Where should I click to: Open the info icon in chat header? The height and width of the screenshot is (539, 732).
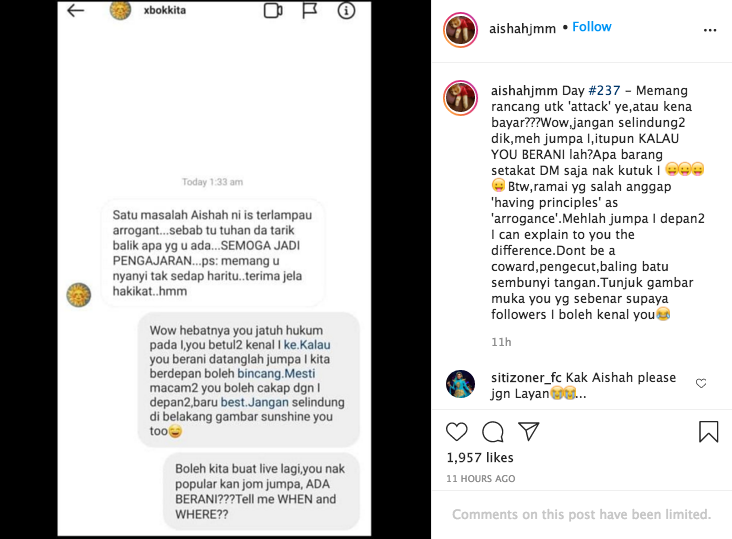coord(346,10)
